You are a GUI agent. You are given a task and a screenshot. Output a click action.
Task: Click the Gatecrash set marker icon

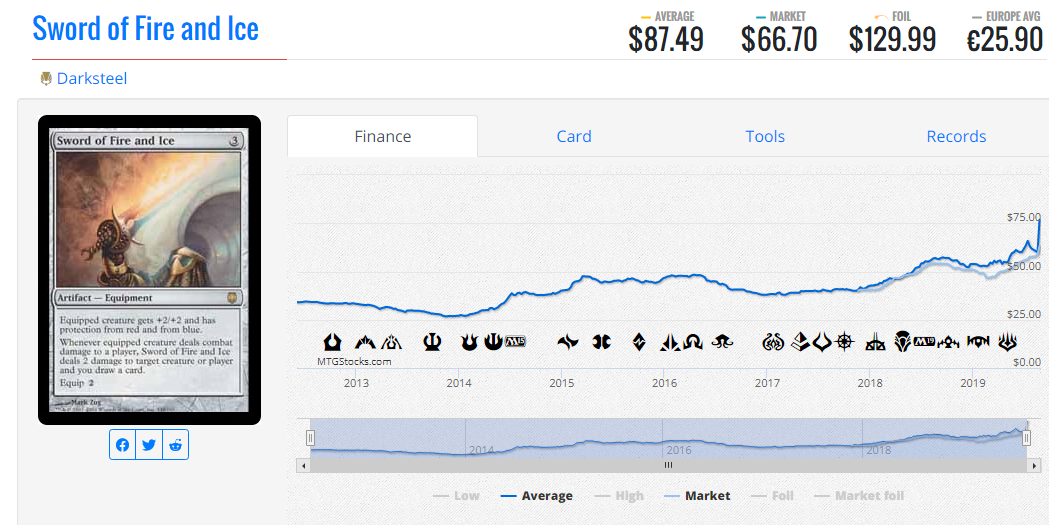(365, 342)
